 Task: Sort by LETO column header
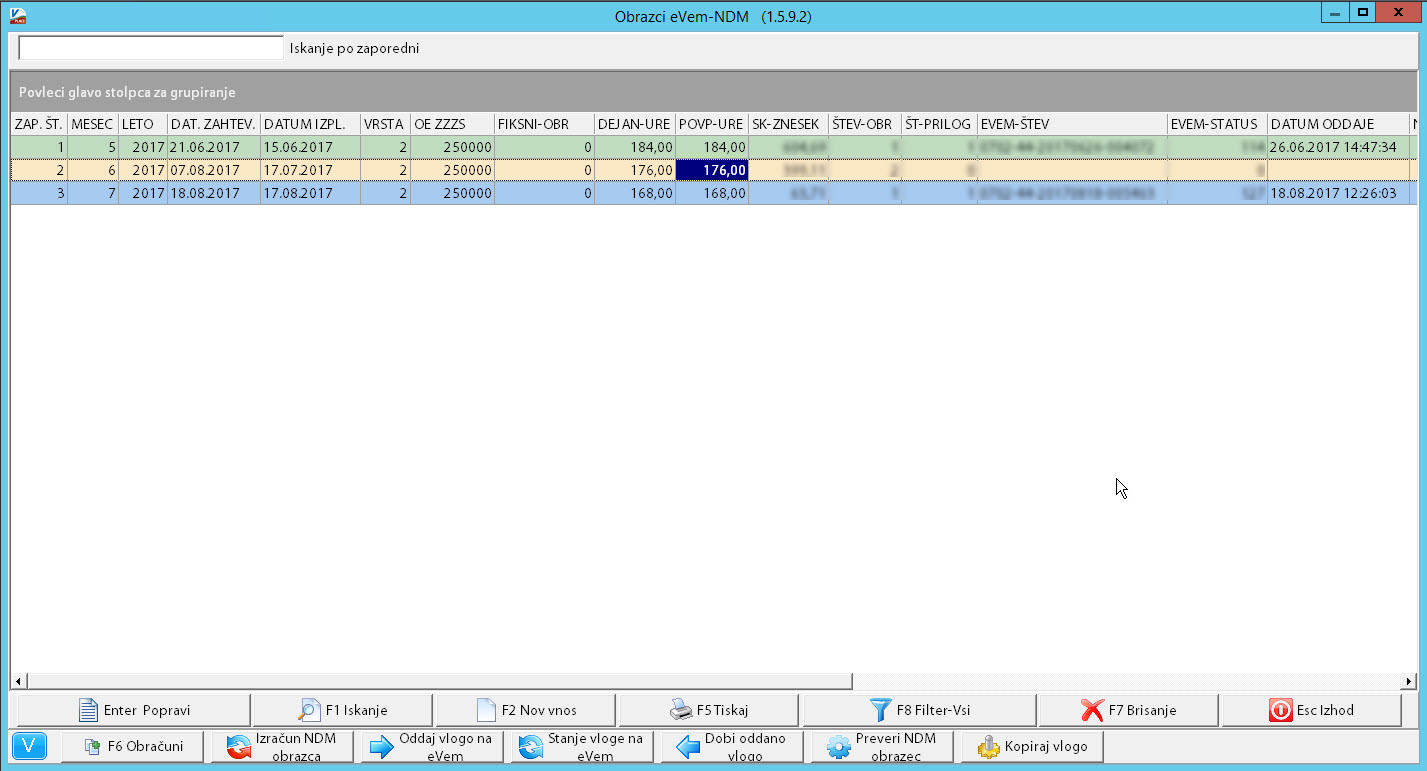[x=142, y=124]
